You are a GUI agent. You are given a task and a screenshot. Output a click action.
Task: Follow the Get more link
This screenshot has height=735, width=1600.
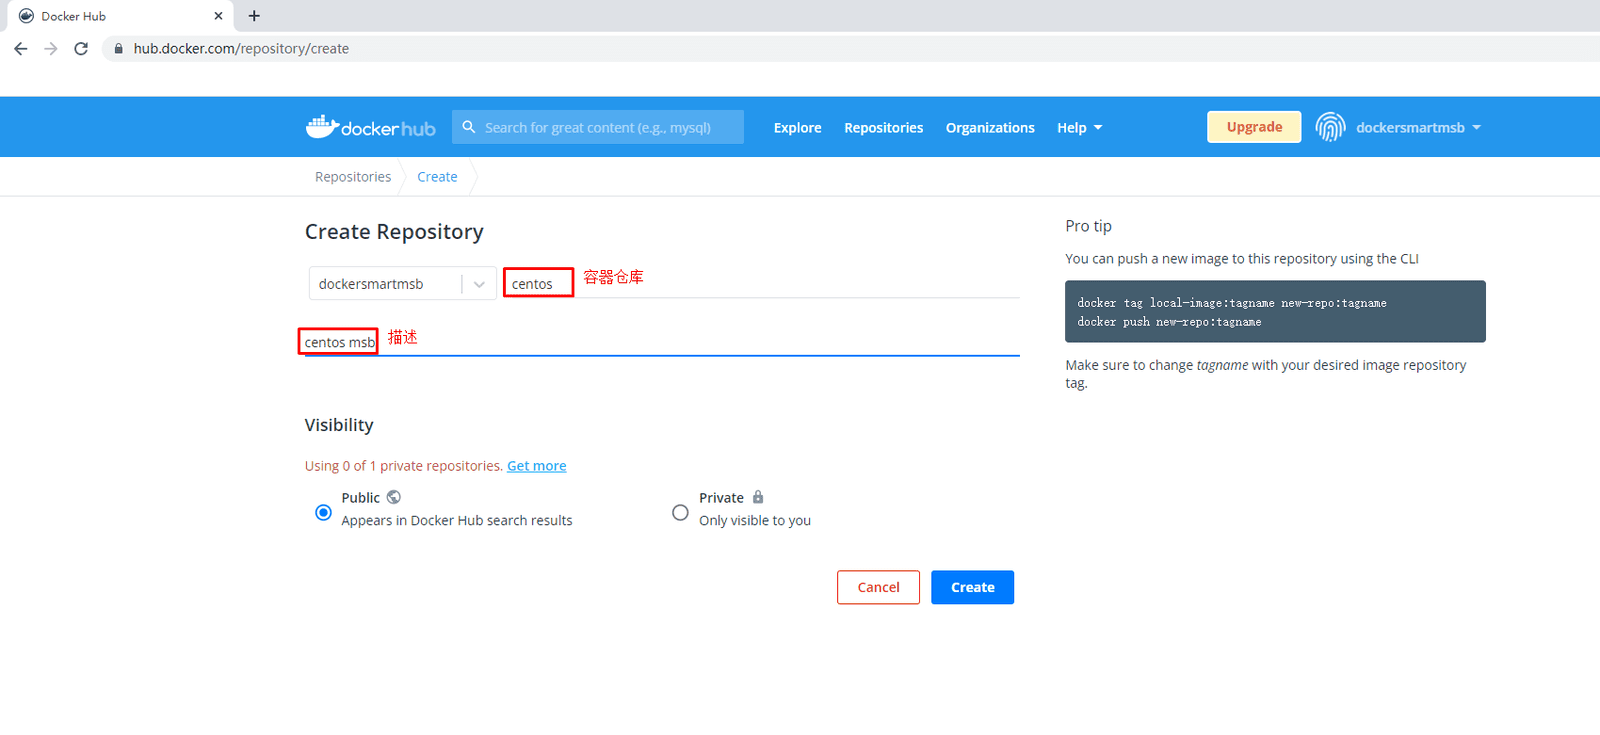pos(536,466)
